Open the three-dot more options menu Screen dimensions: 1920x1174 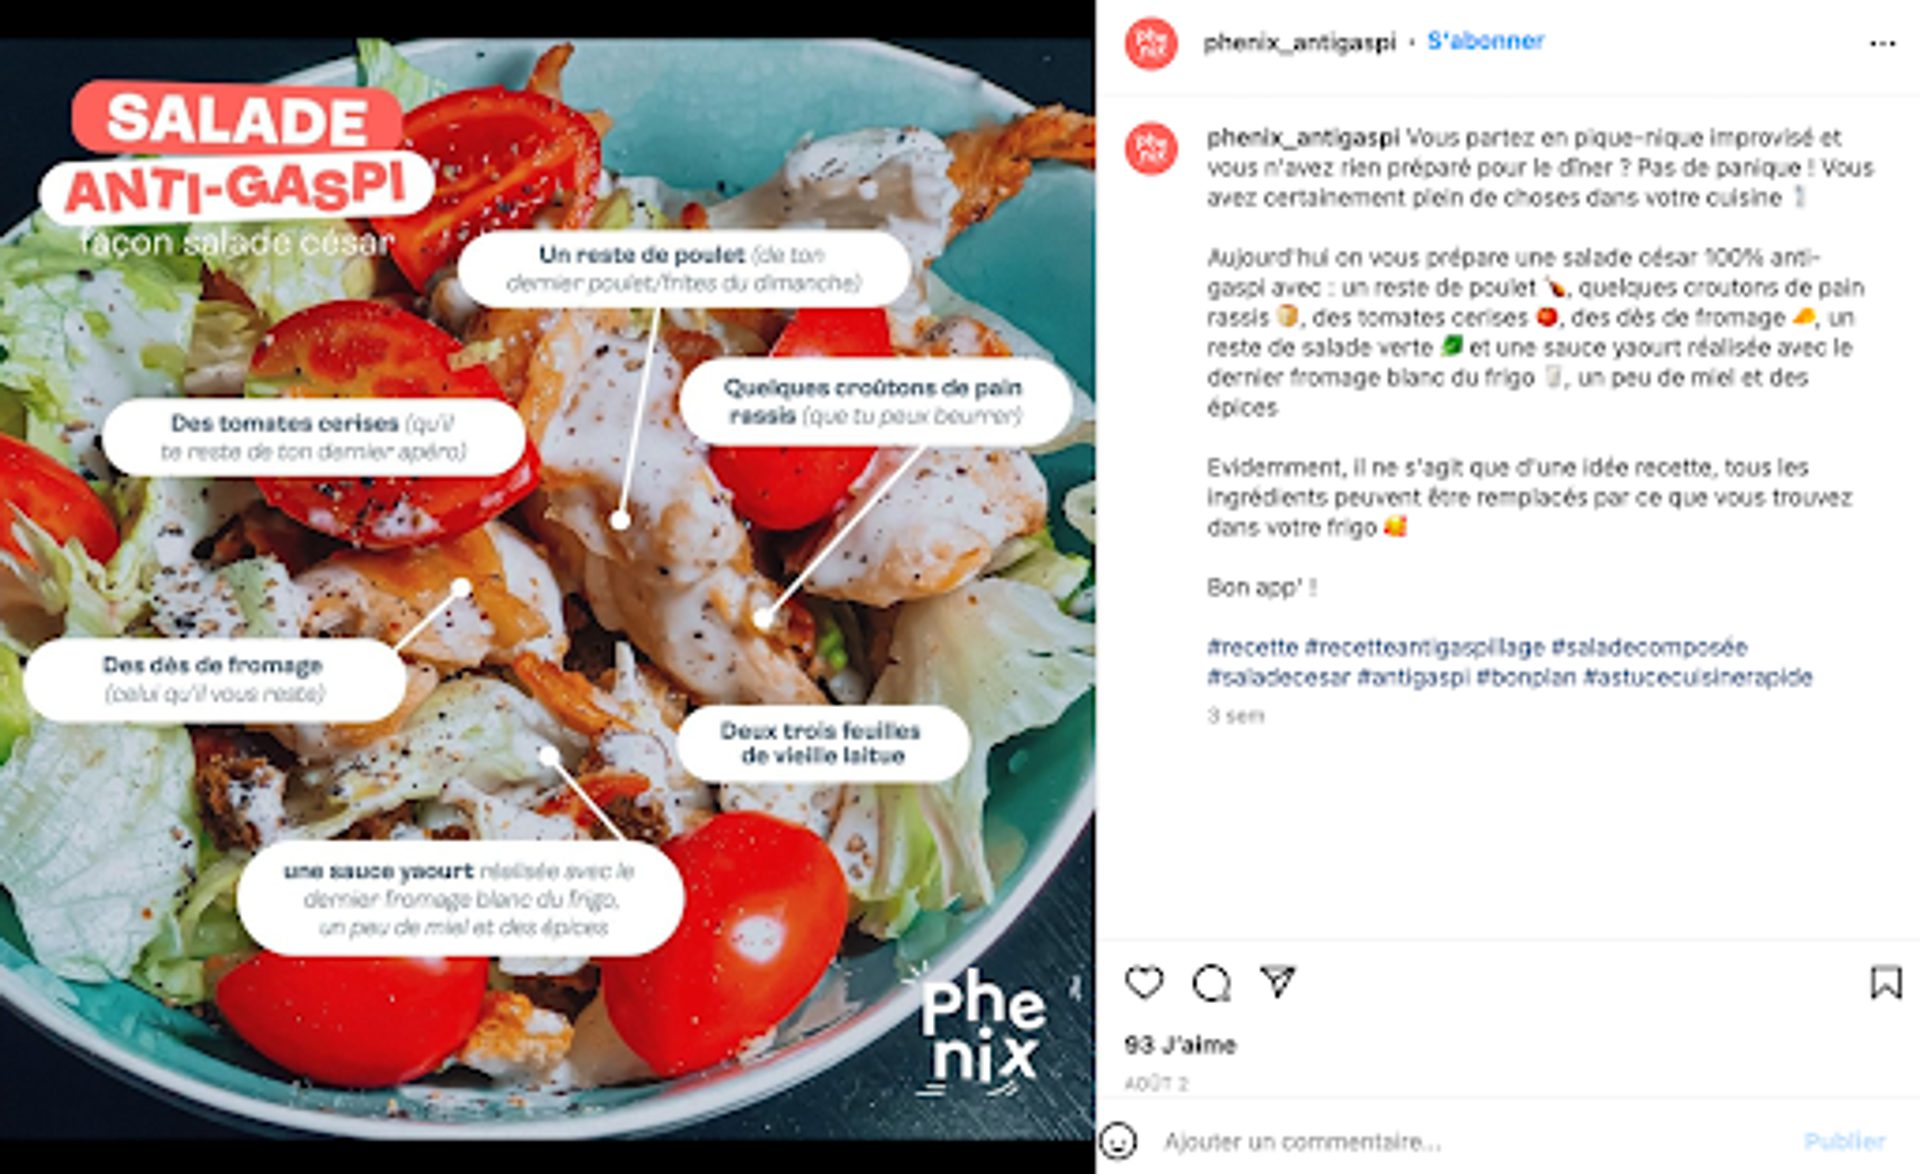tap(1882, 43)
